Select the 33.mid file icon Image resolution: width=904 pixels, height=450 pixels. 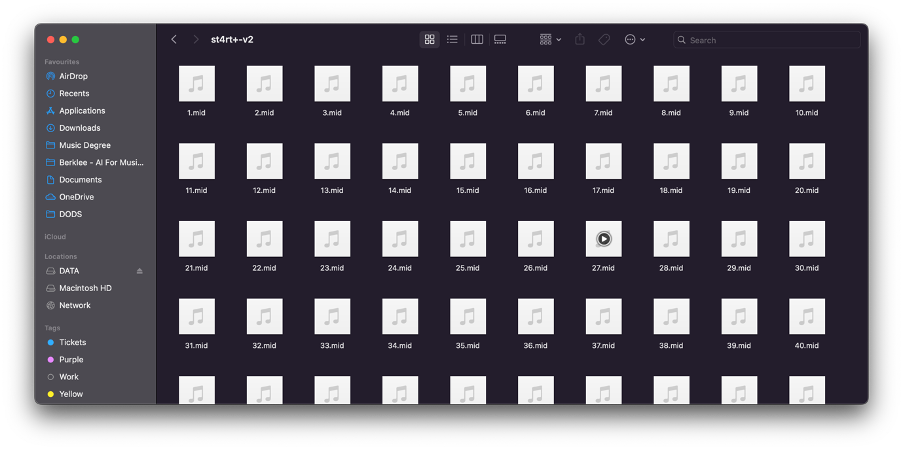click(x=332, y=316)
